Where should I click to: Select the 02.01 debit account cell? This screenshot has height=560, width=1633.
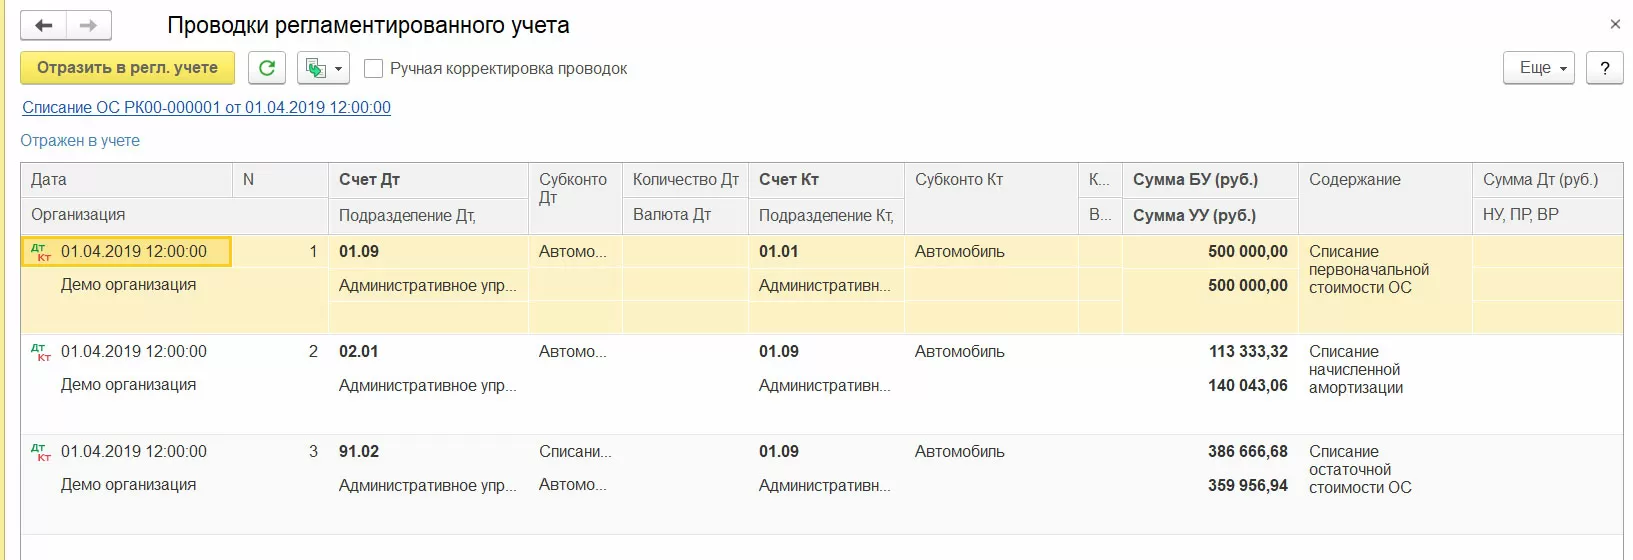pos(359,352)
